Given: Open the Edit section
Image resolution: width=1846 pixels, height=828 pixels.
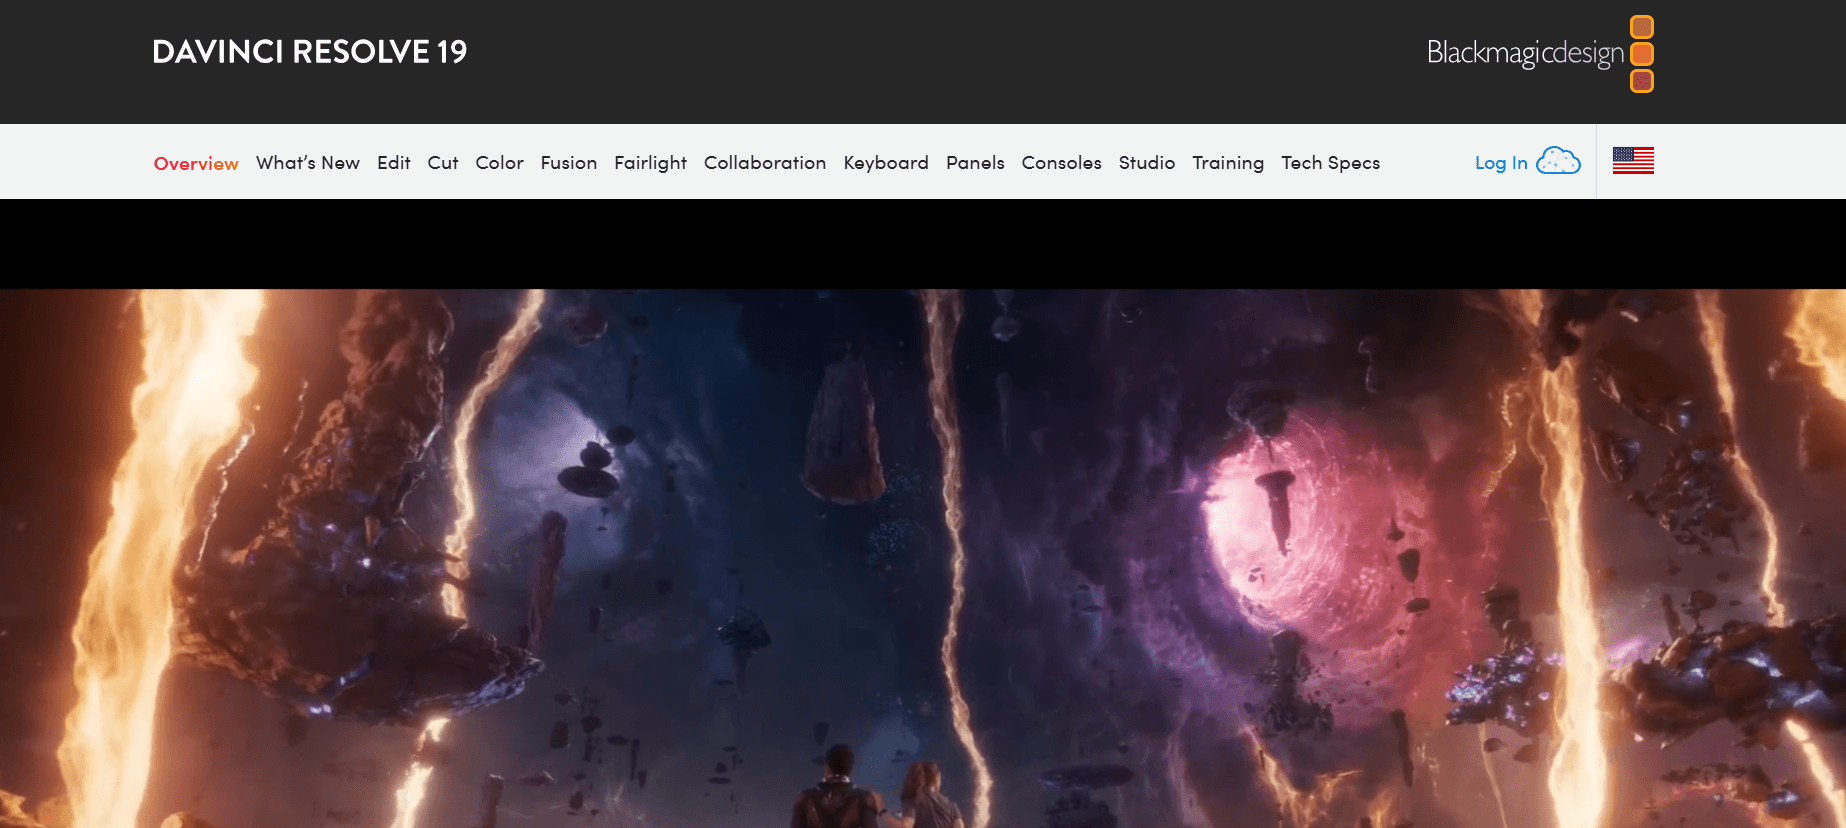Looking at the screenshot, I should click(394, 162).
